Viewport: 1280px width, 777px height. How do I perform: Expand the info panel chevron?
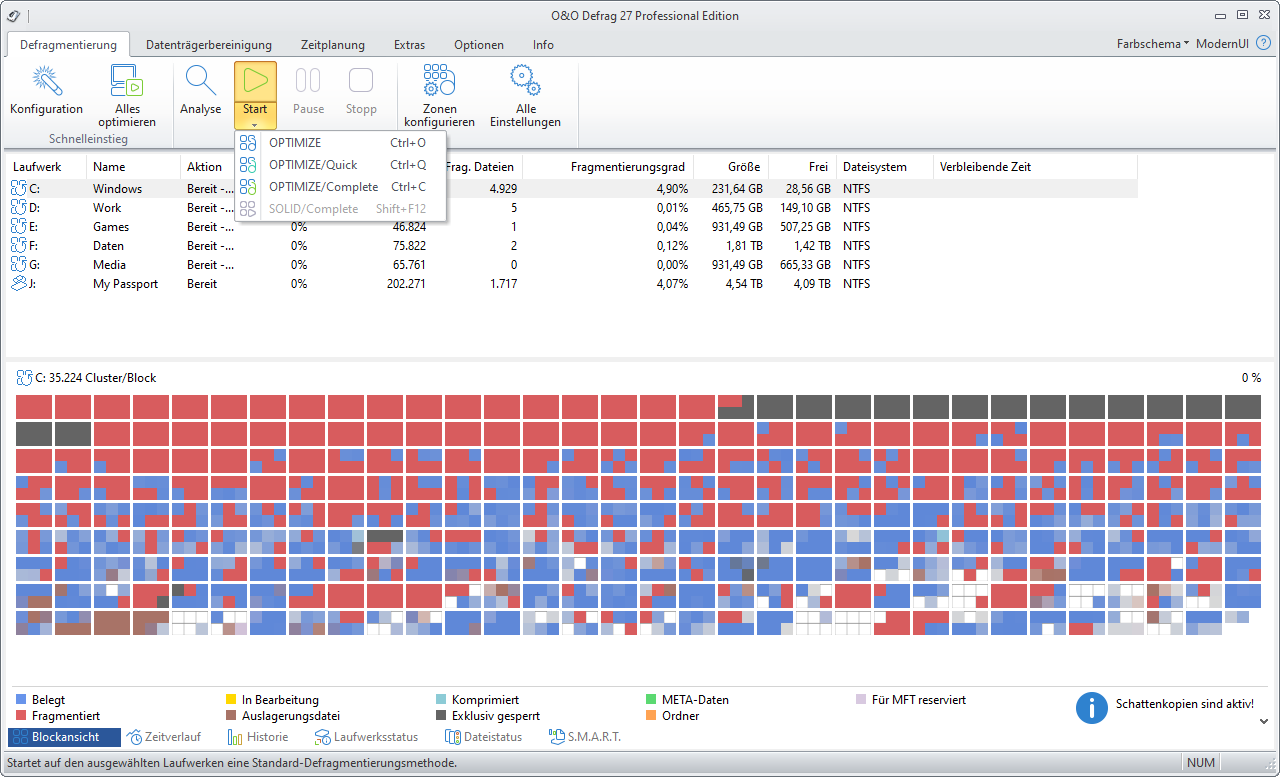pyautogui.click(x=1264, y=721)
